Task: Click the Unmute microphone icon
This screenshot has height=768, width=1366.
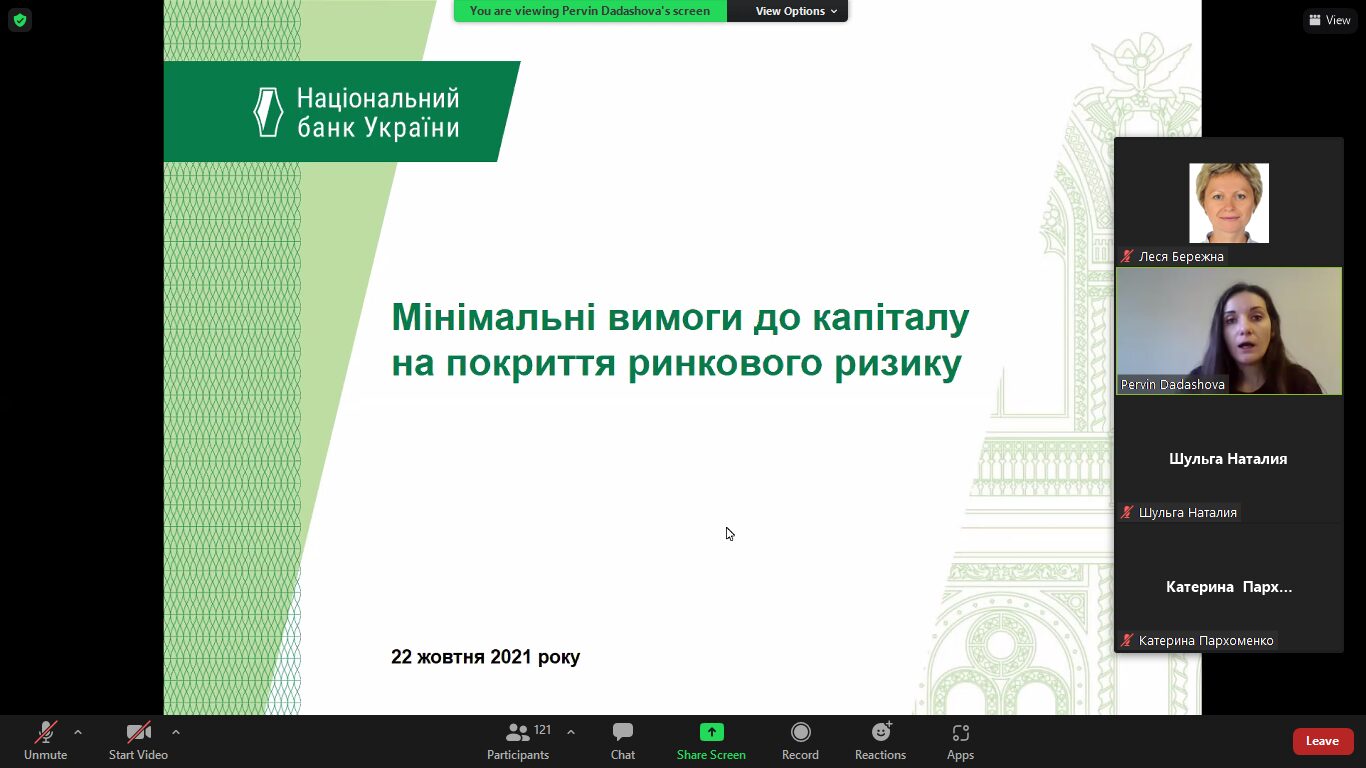Action: [46, 733]
